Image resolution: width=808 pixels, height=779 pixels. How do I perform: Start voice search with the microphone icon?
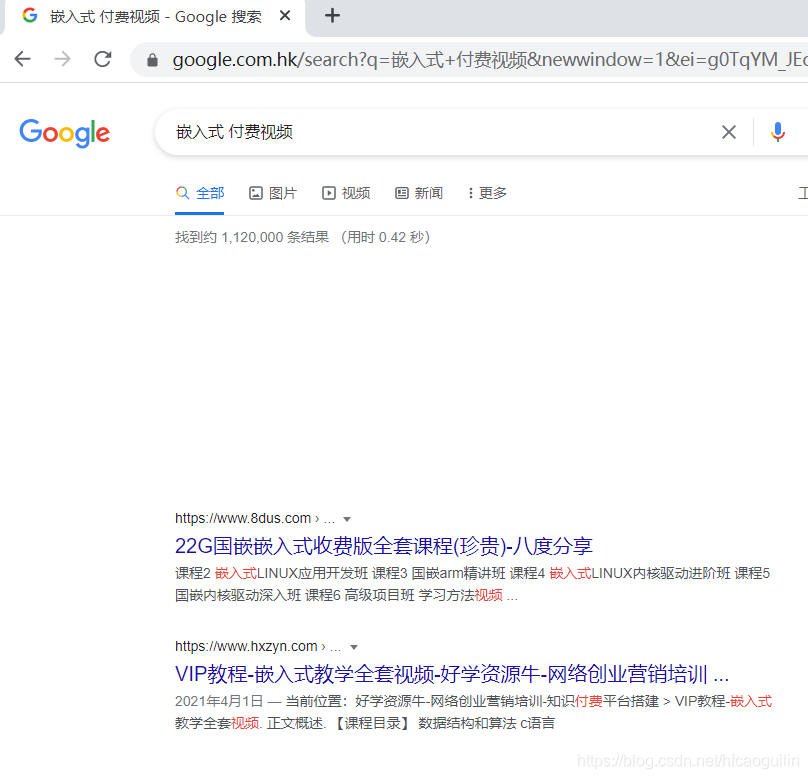tap(777, 132)
